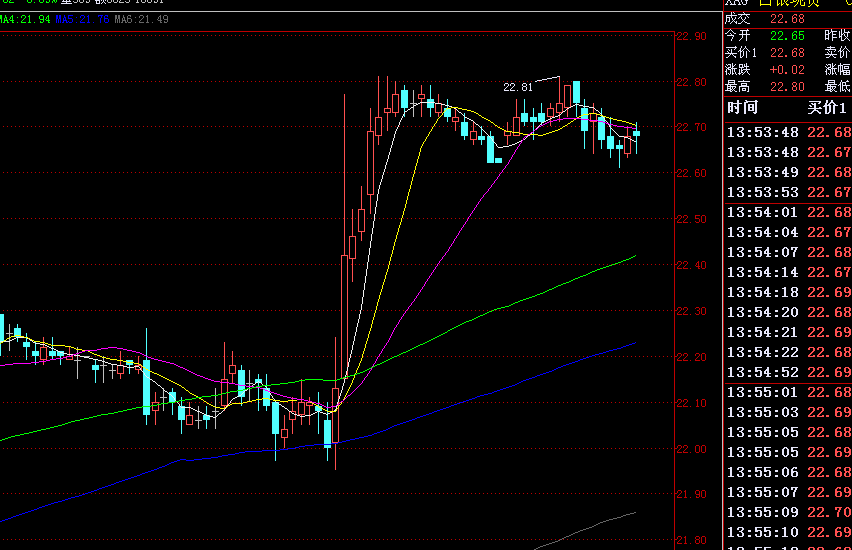The height and width of the screenshot is (550, 852).
Task: Select the 13:54:07 tick row
Action: 788,253
